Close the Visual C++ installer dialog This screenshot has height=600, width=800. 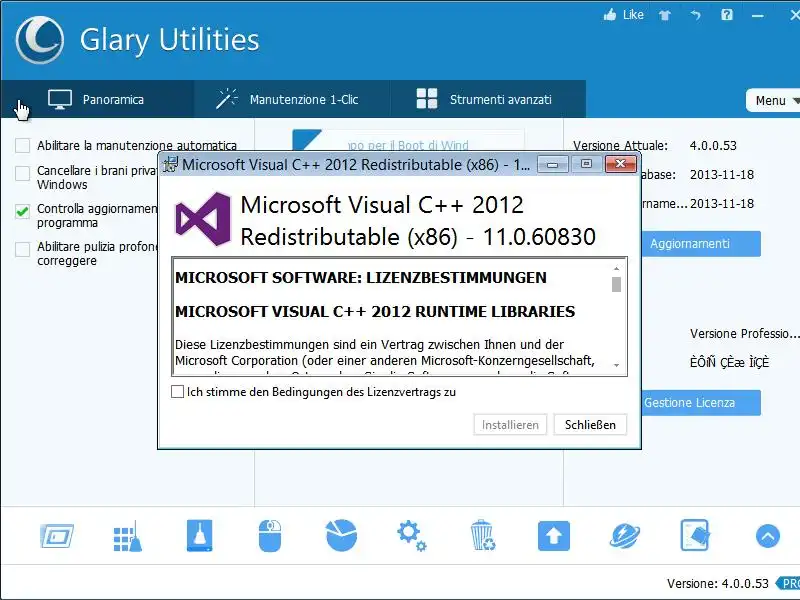[x=620, y=164]
